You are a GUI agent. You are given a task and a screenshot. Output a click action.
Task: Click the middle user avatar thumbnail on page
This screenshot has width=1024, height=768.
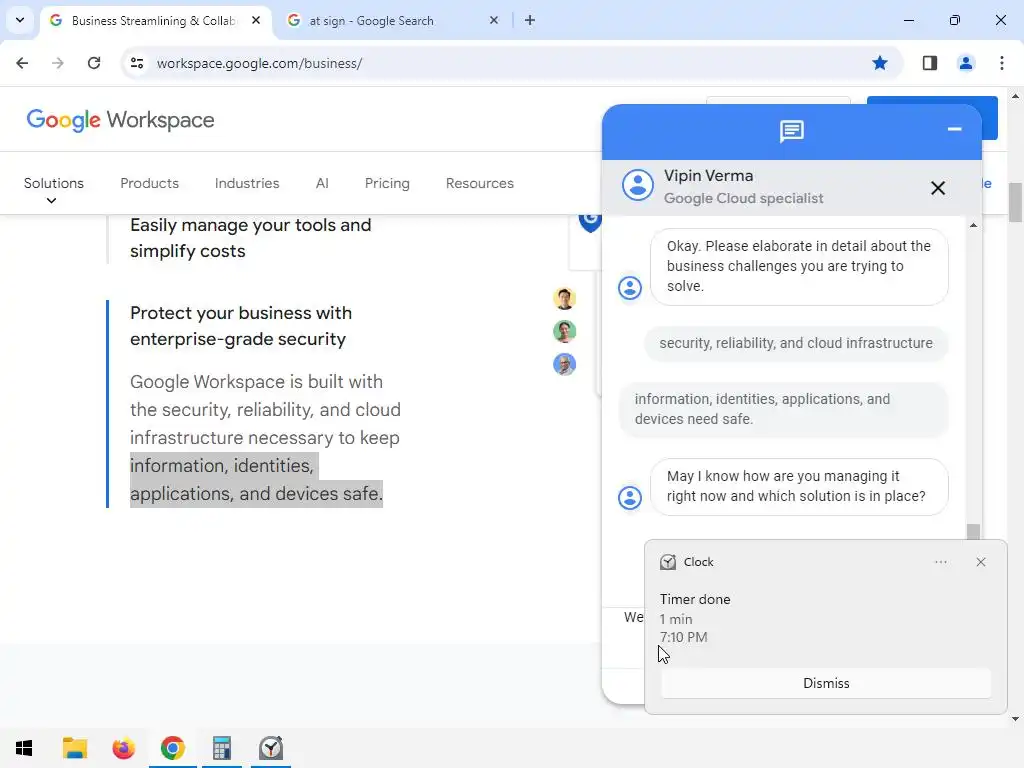tap(564, 332)
